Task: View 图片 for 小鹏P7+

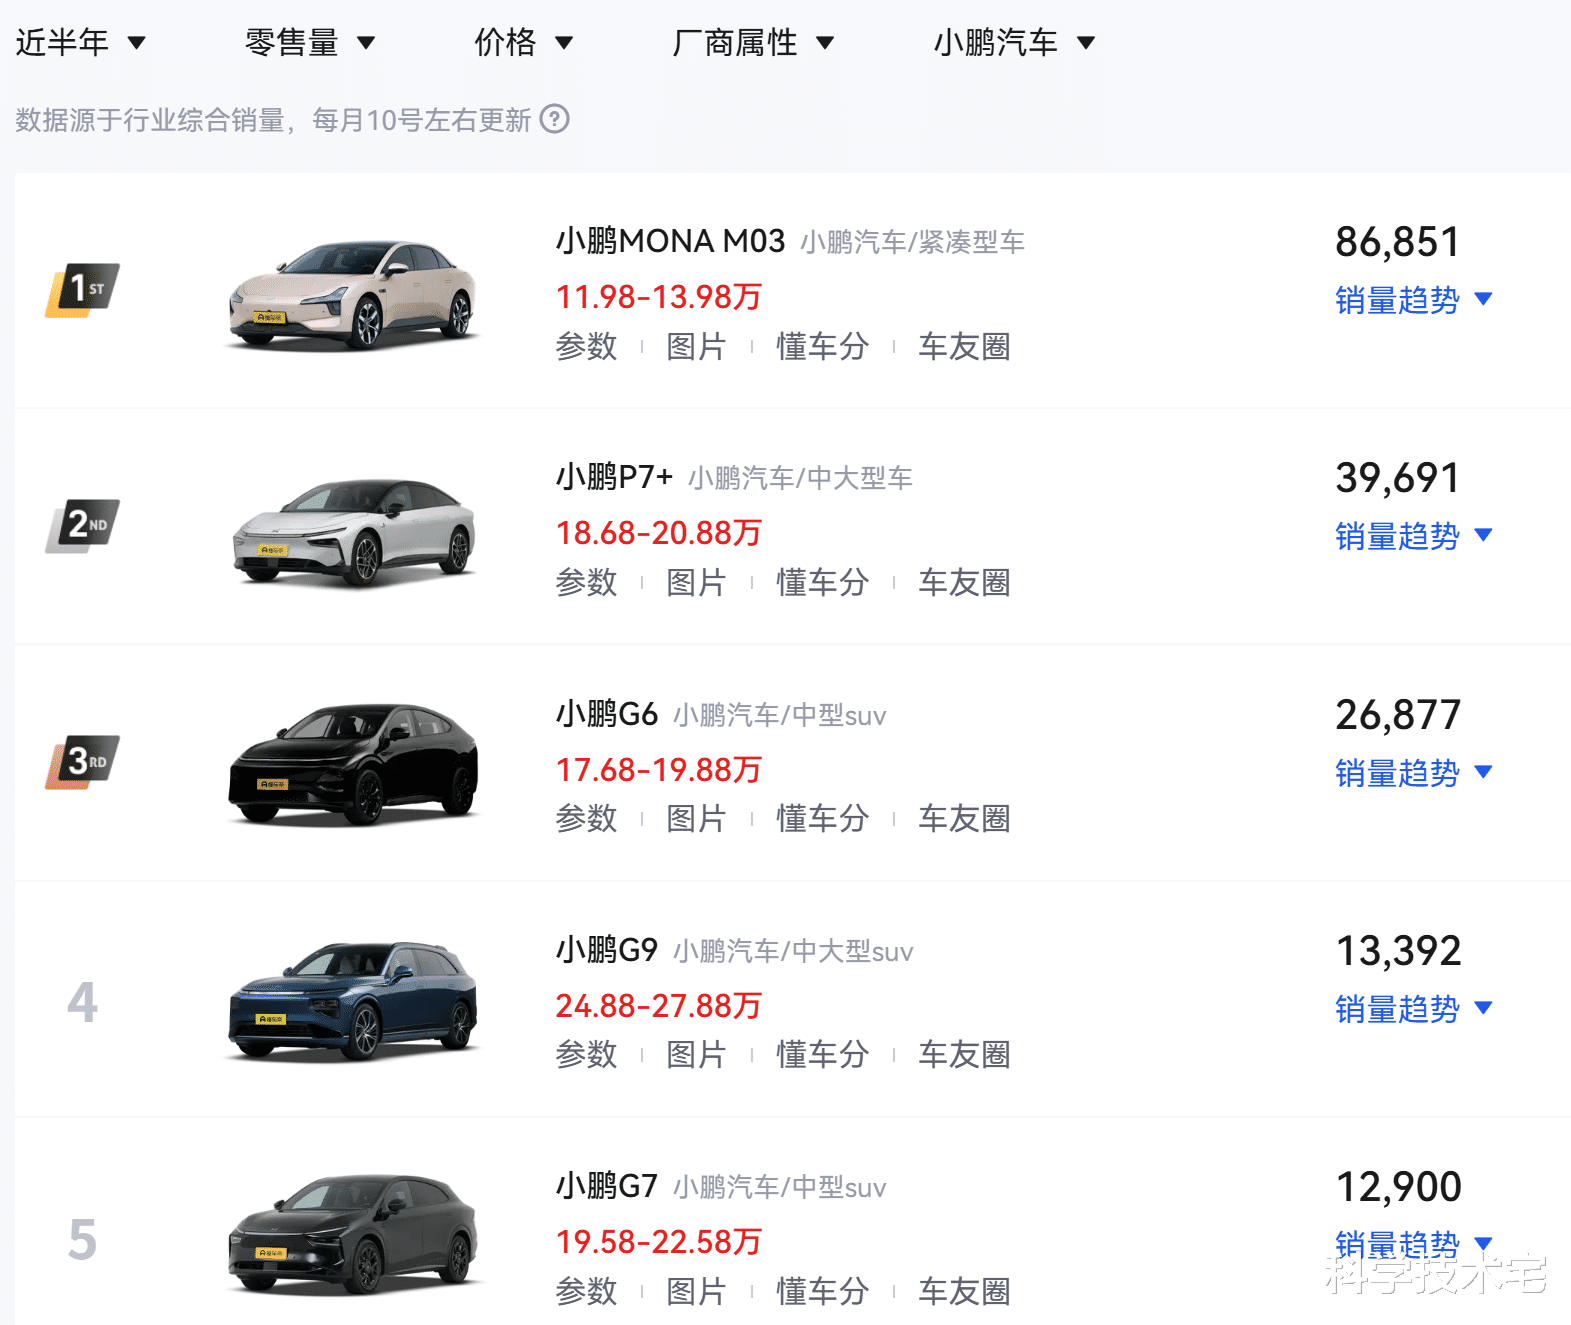Action: click(696, 583)
